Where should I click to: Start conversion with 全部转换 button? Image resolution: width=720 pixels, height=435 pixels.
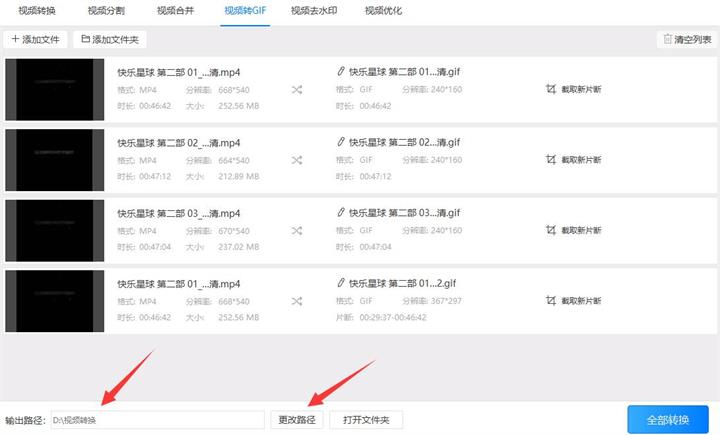(x=668, y=419)
